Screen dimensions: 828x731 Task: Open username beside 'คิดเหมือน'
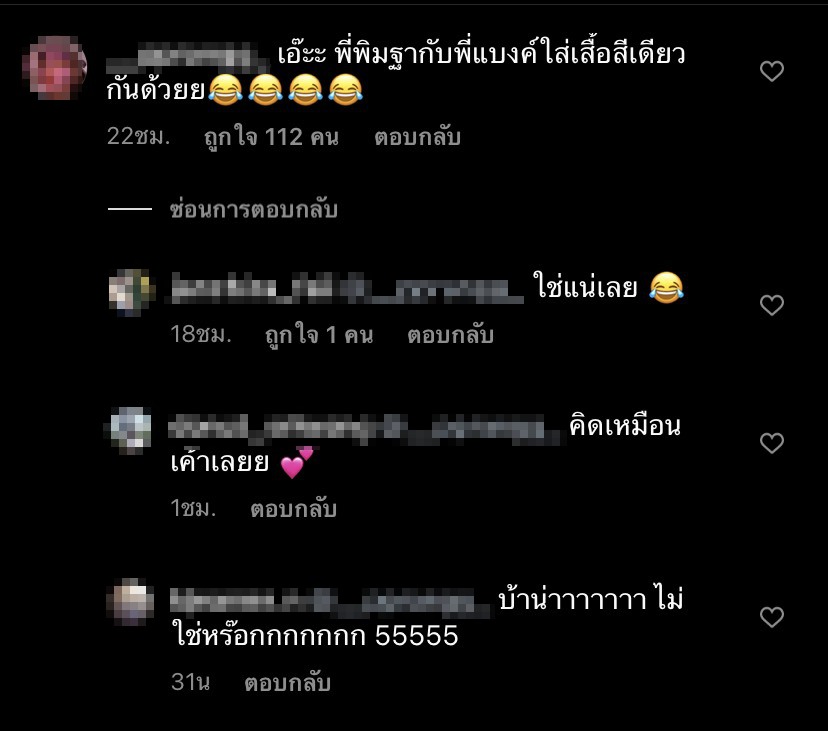[365, 429]
